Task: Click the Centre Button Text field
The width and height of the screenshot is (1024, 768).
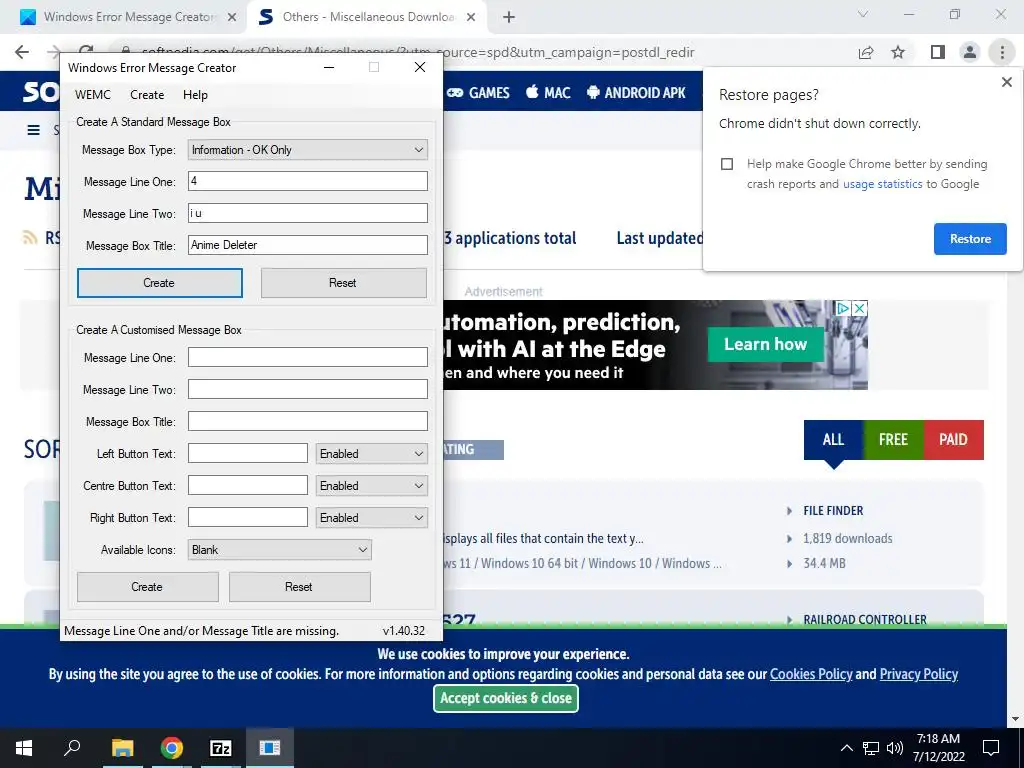Action: point(248,485)
